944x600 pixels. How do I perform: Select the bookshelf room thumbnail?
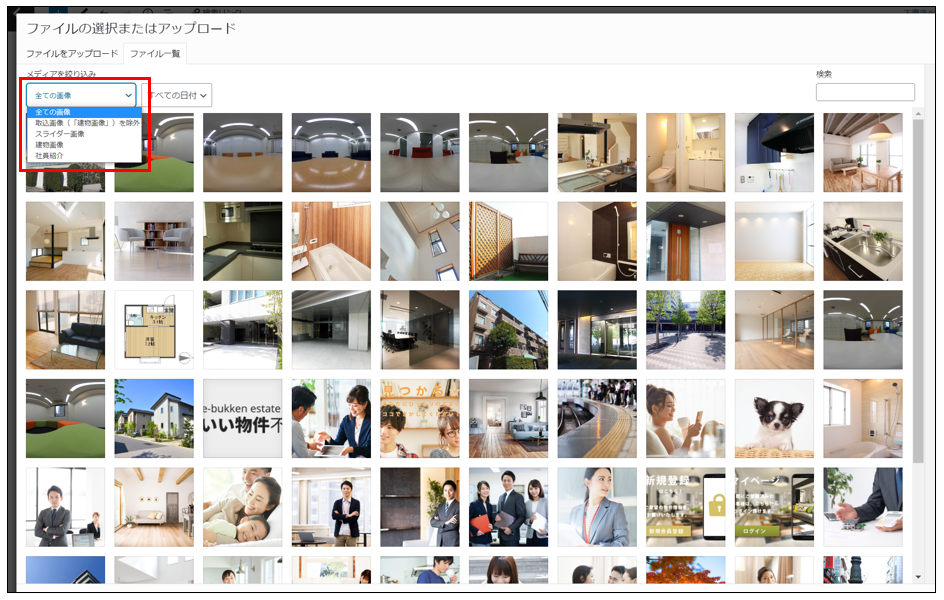pyautogui.click(x=154, y=241)
